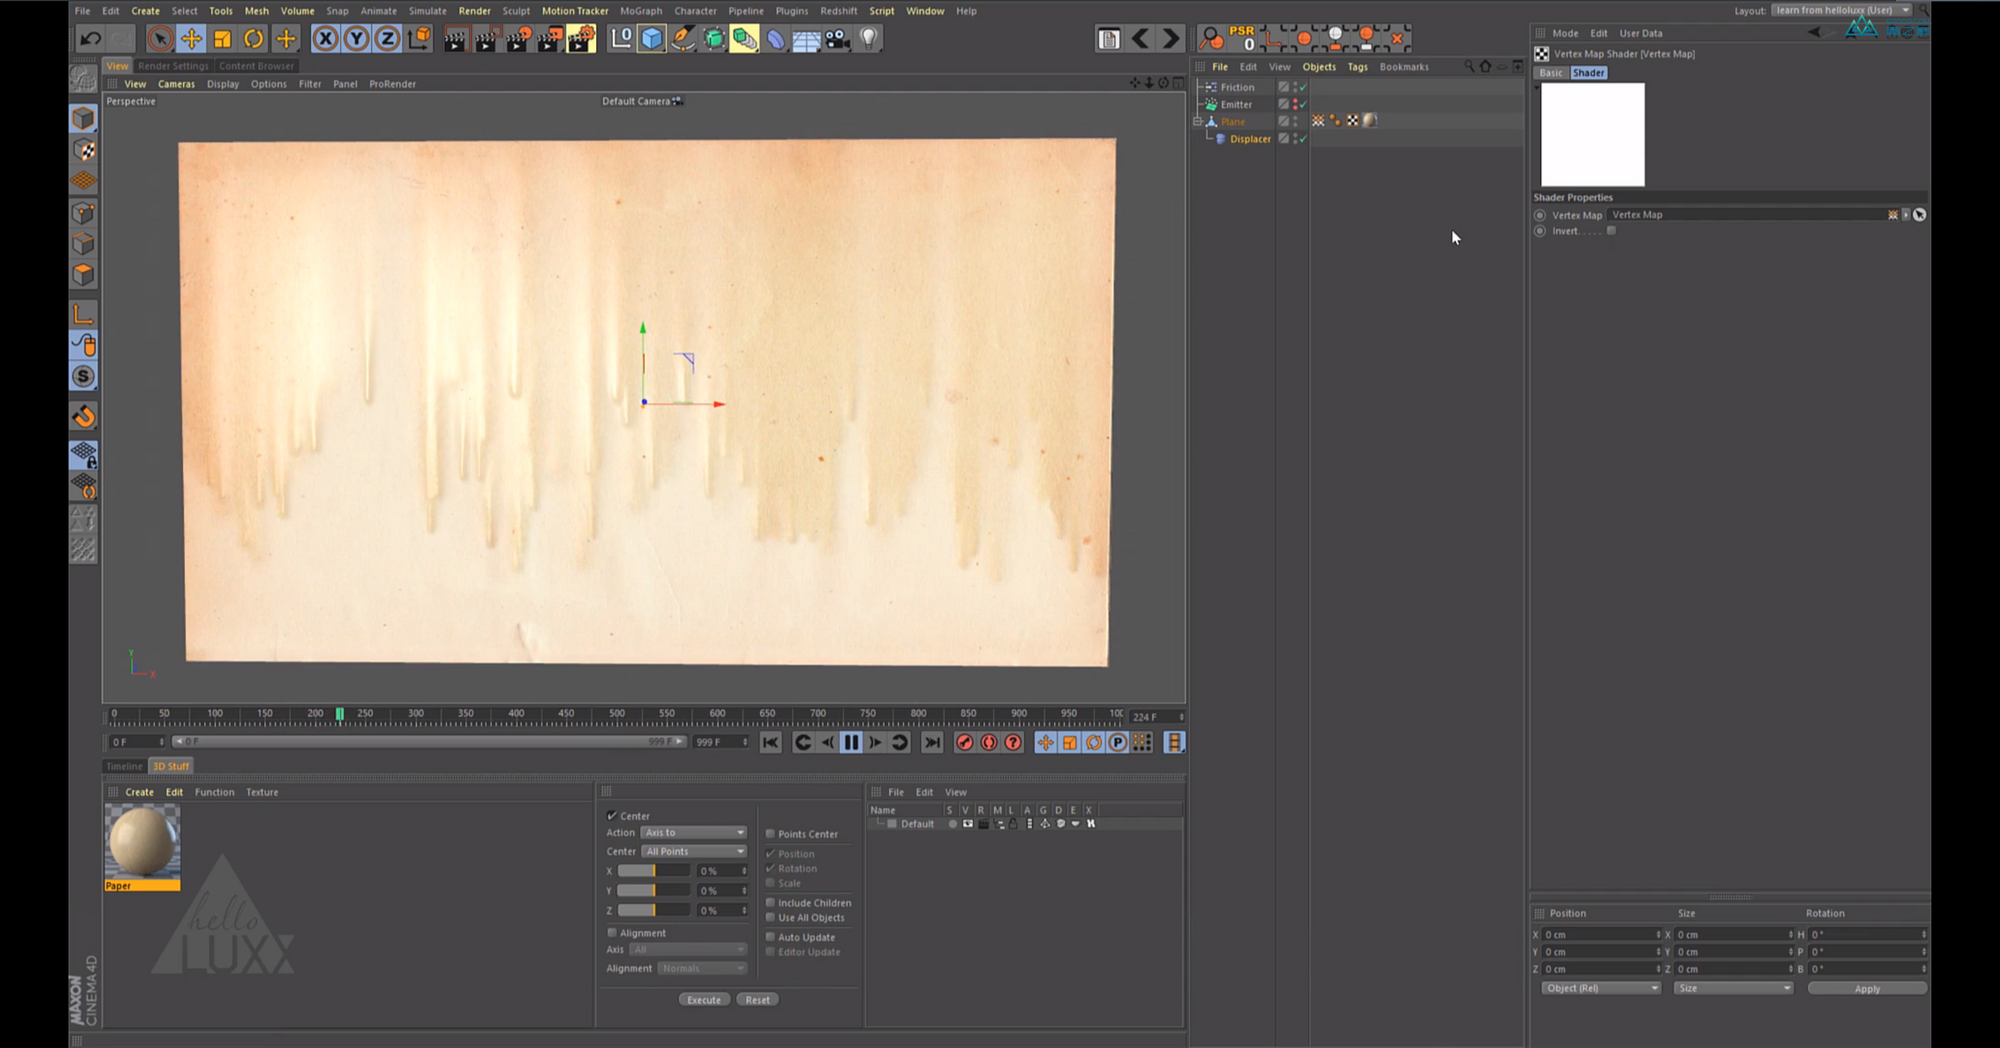
Task: Click Render View clapperboard icon
Action: 455,39
